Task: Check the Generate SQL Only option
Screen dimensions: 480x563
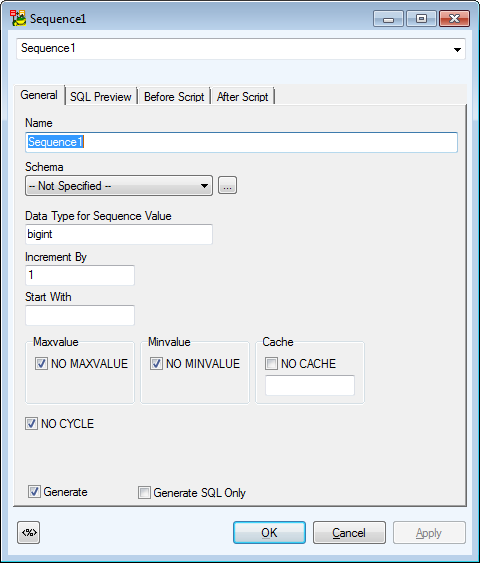Action: click(144, 492)
